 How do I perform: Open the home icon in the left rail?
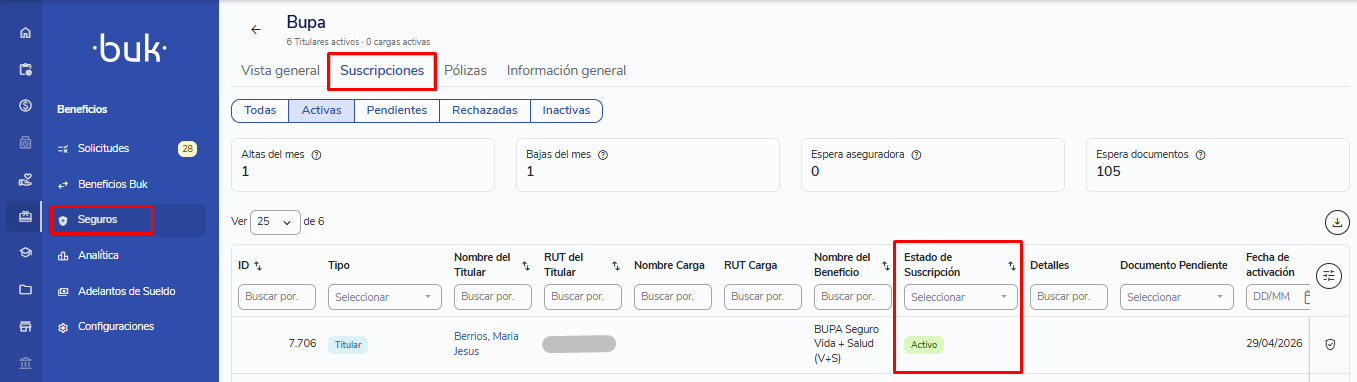tap(25, 33)
